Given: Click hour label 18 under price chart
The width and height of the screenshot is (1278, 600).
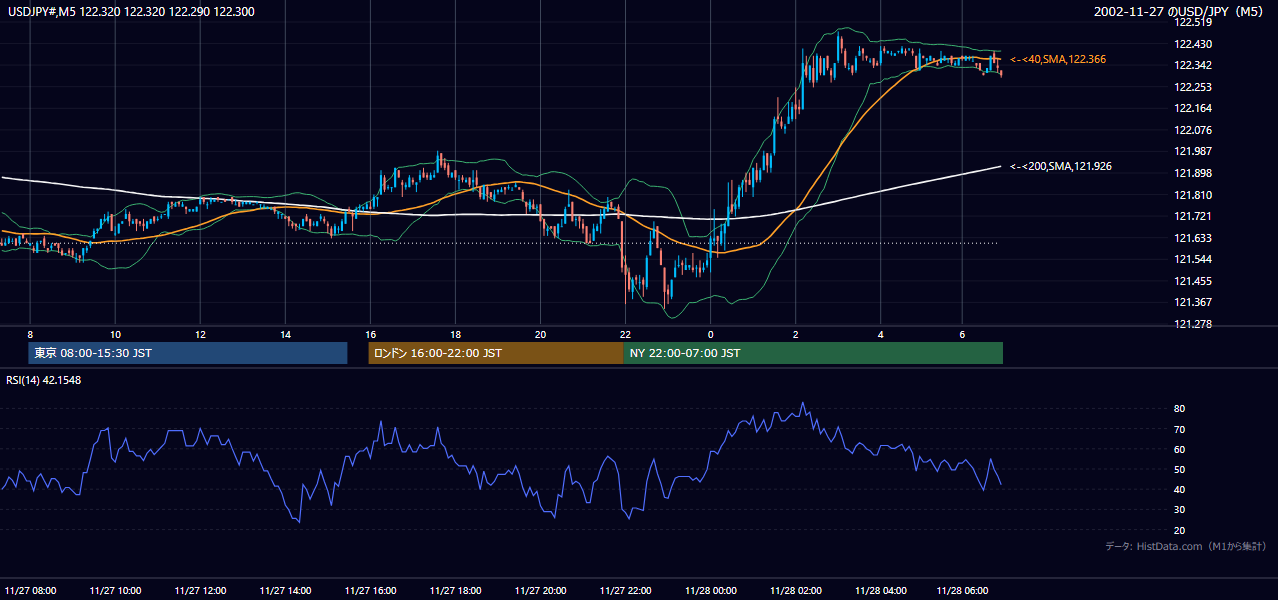Looking at the screenshot, I should [455, 334].
